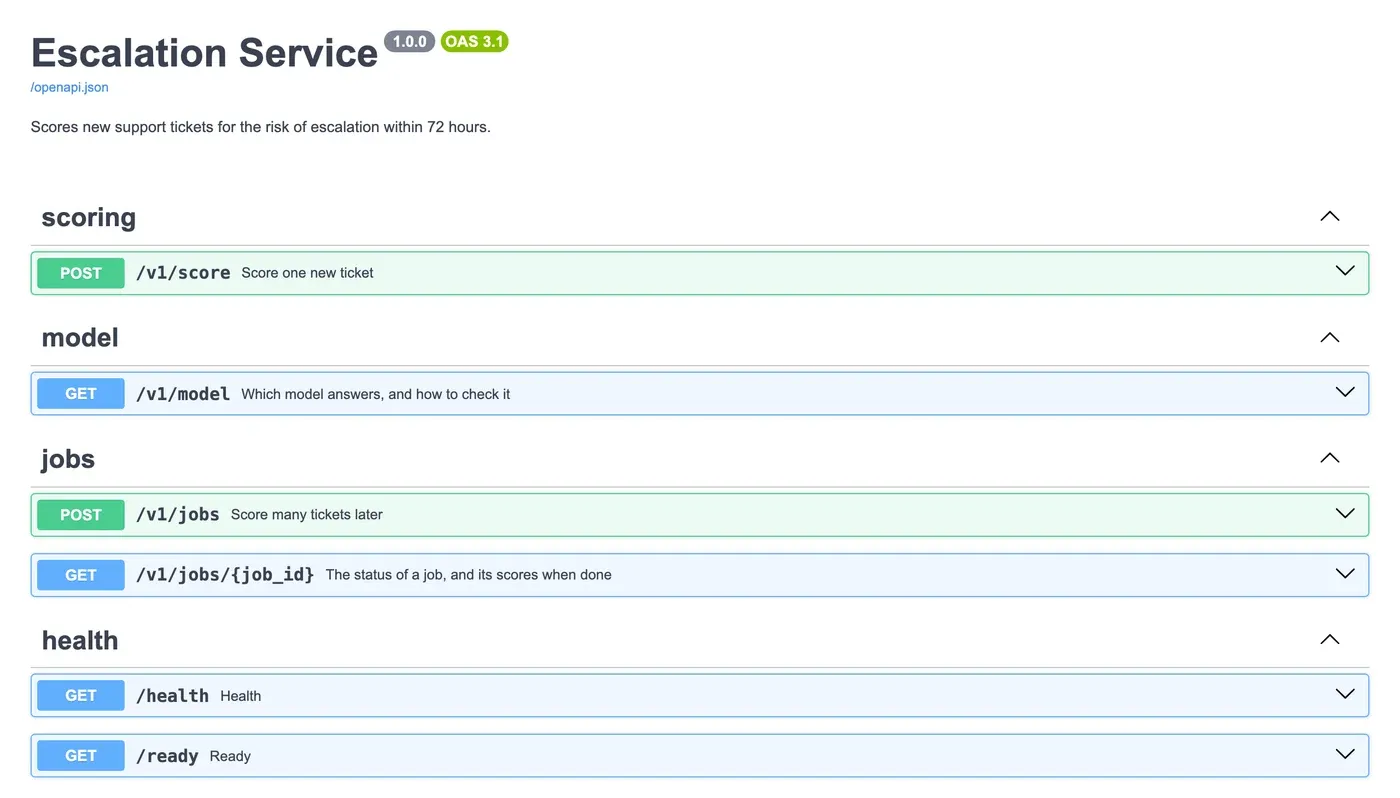
Task: Click the health tag heading
Action: 80,640
